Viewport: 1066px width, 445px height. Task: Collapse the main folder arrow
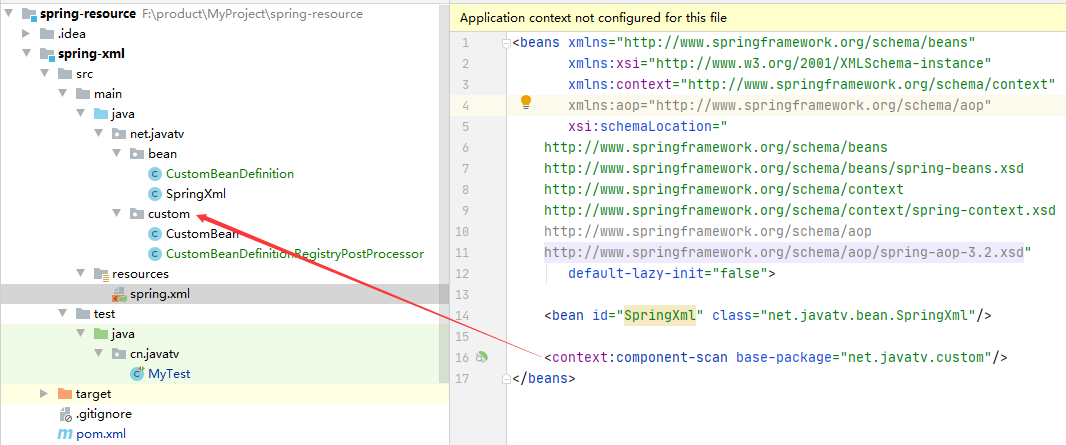[63, 94]
